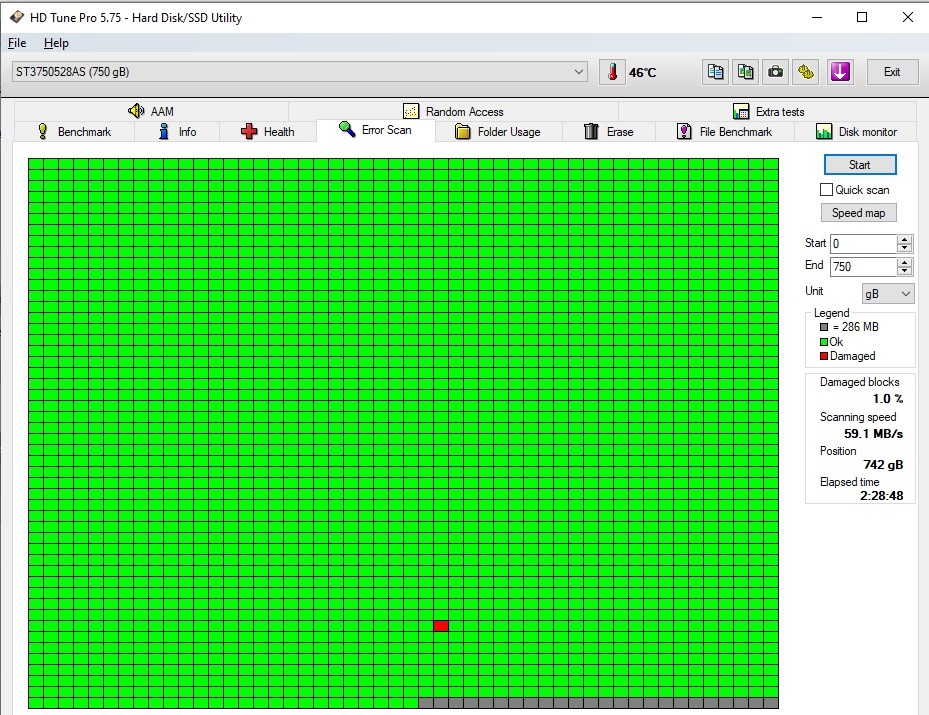The image size is (929, 715).
Task: Click the Info tab blue icon
Action: point(164,132)
